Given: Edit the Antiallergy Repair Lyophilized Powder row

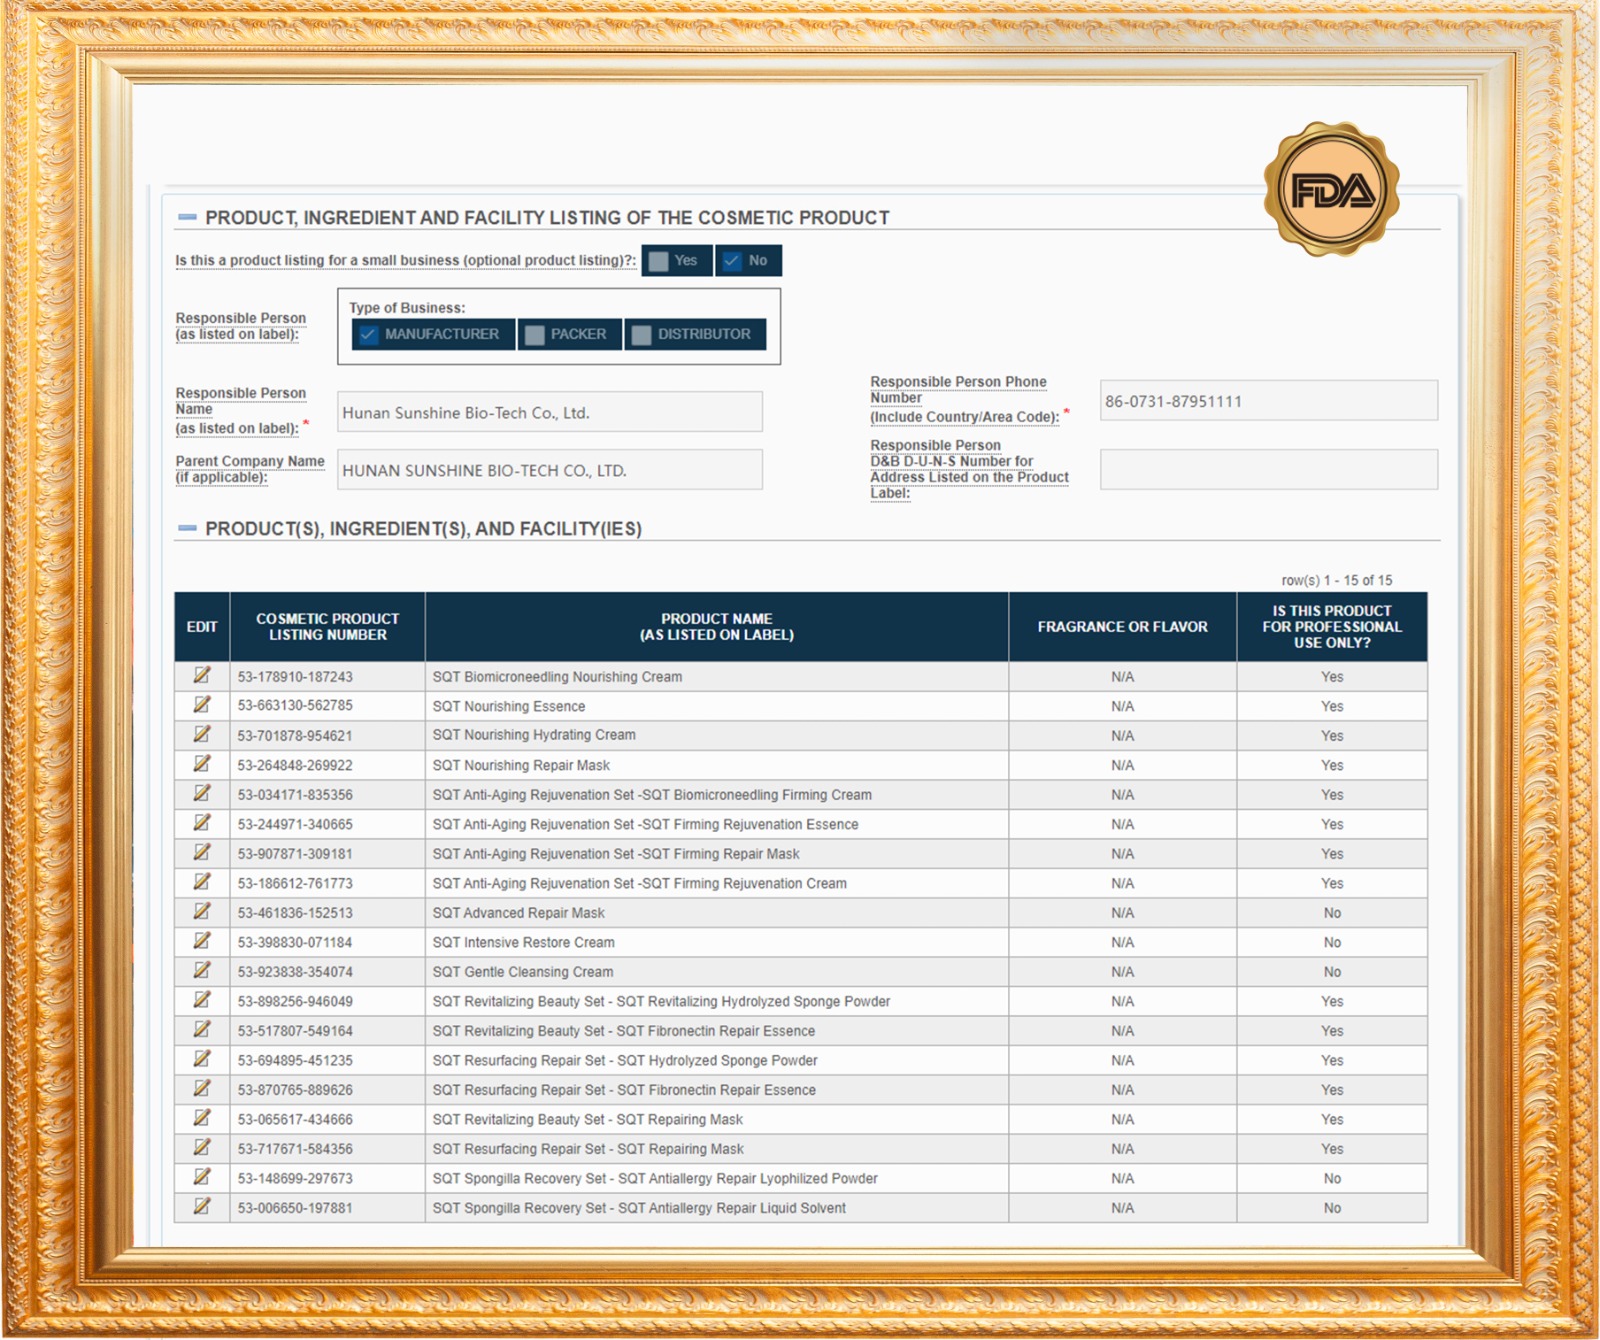Looking at the screenshot, I should pos(202,1177).
